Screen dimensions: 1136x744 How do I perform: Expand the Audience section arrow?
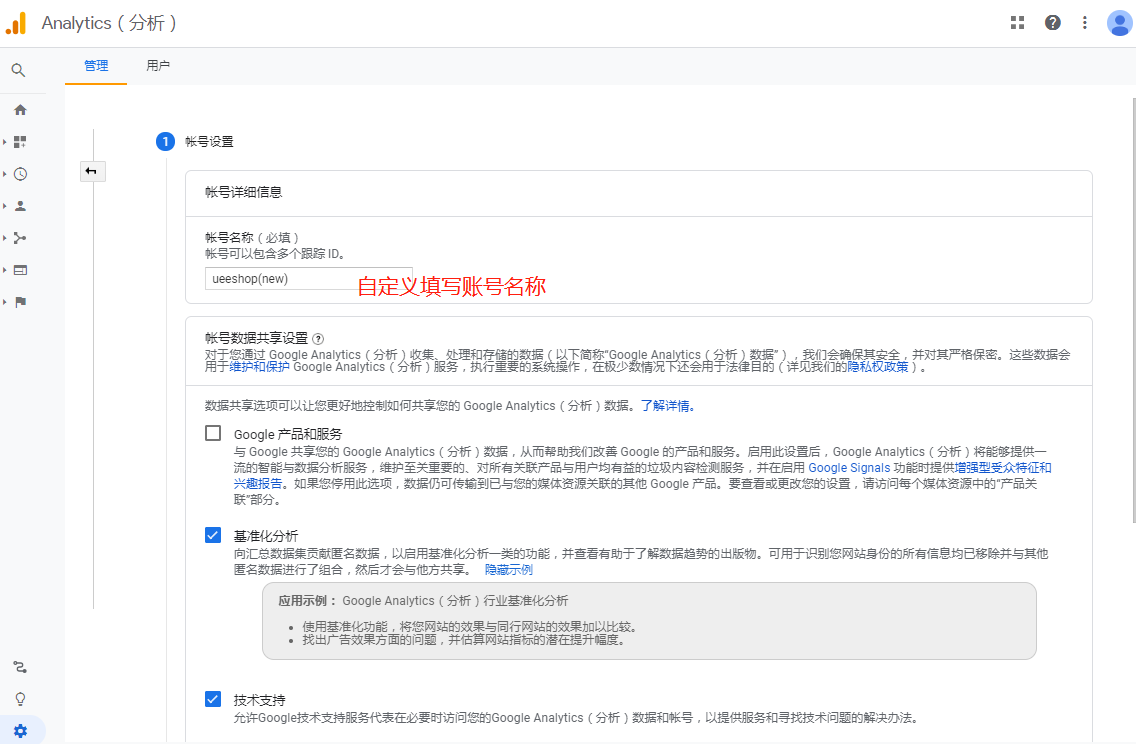pyautogui.click(x=5, y=206)
